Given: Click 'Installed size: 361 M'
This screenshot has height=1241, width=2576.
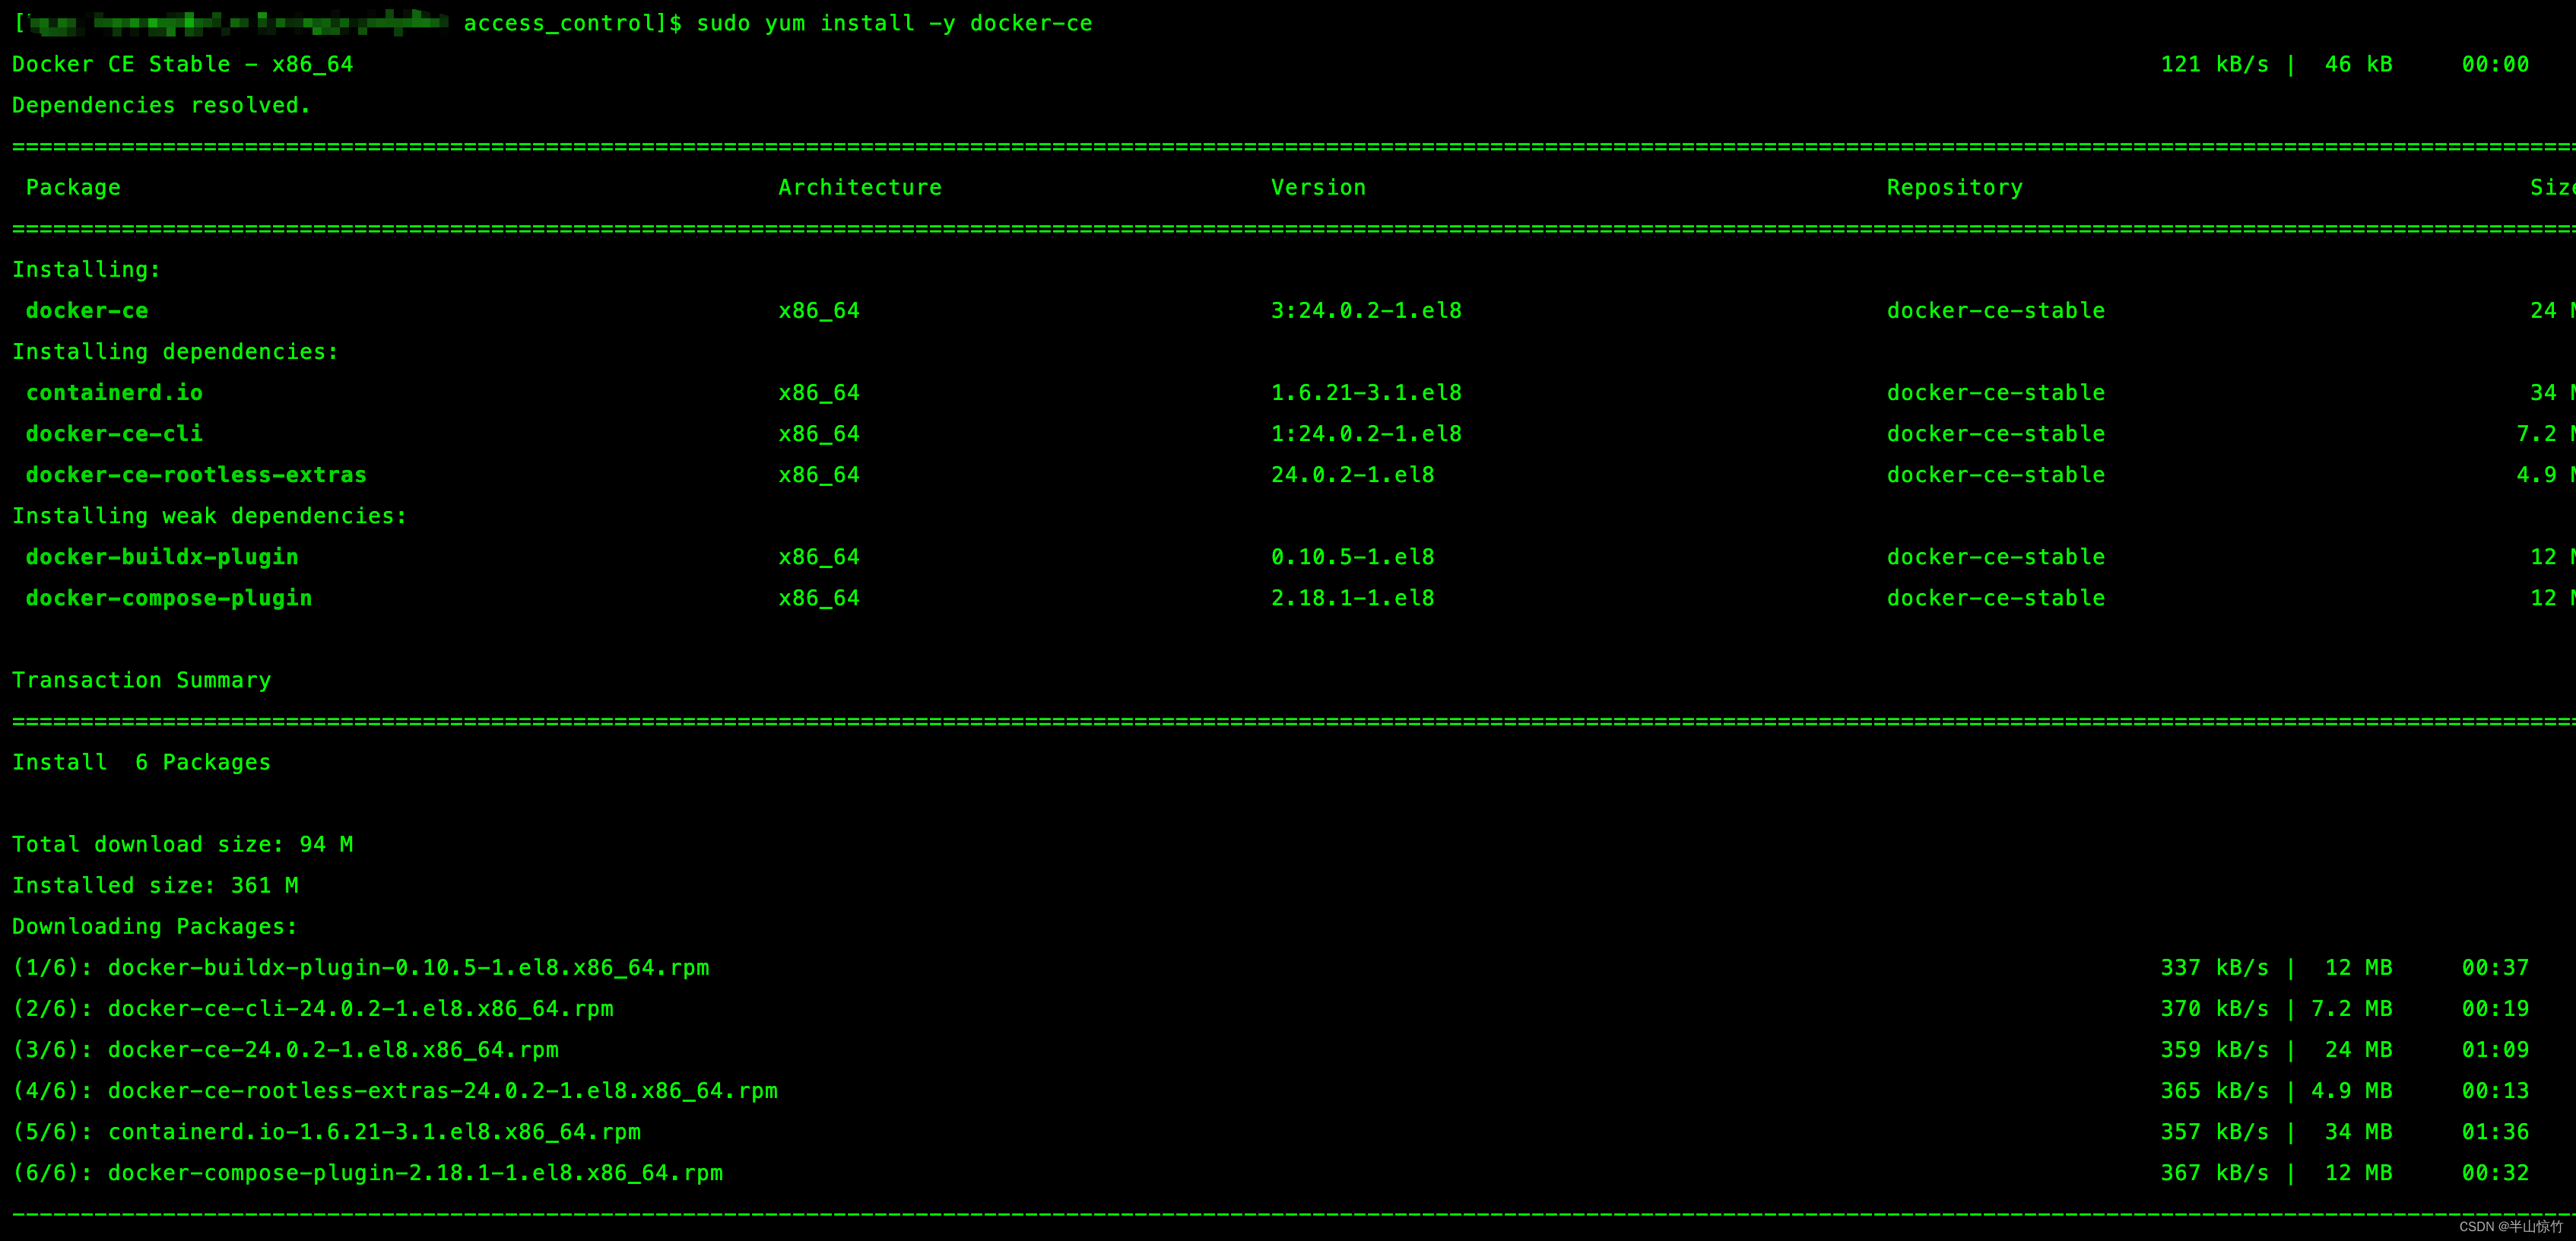Looking at the screenshot, I should pos(155,885).
